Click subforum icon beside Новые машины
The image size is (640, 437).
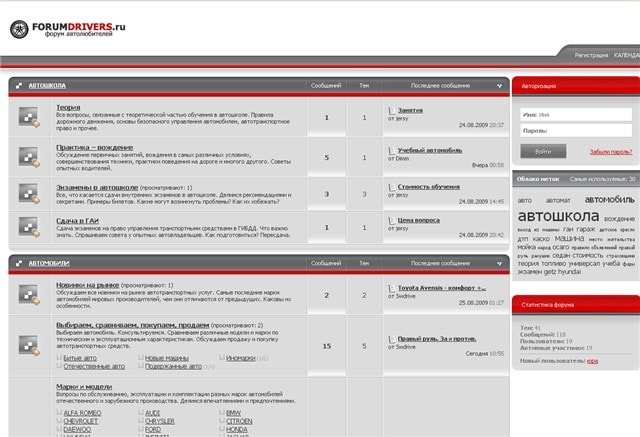(x=141, y=357)
